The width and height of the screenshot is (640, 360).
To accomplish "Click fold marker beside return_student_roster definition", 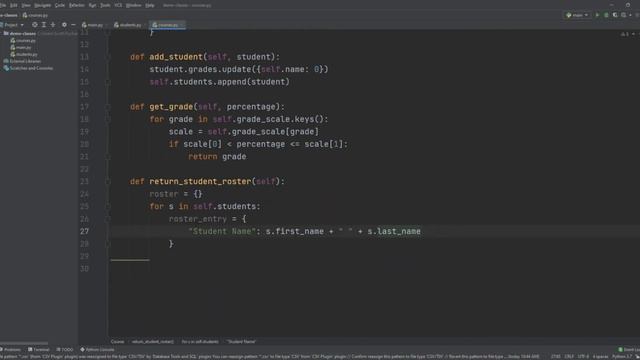I will 108,181.
